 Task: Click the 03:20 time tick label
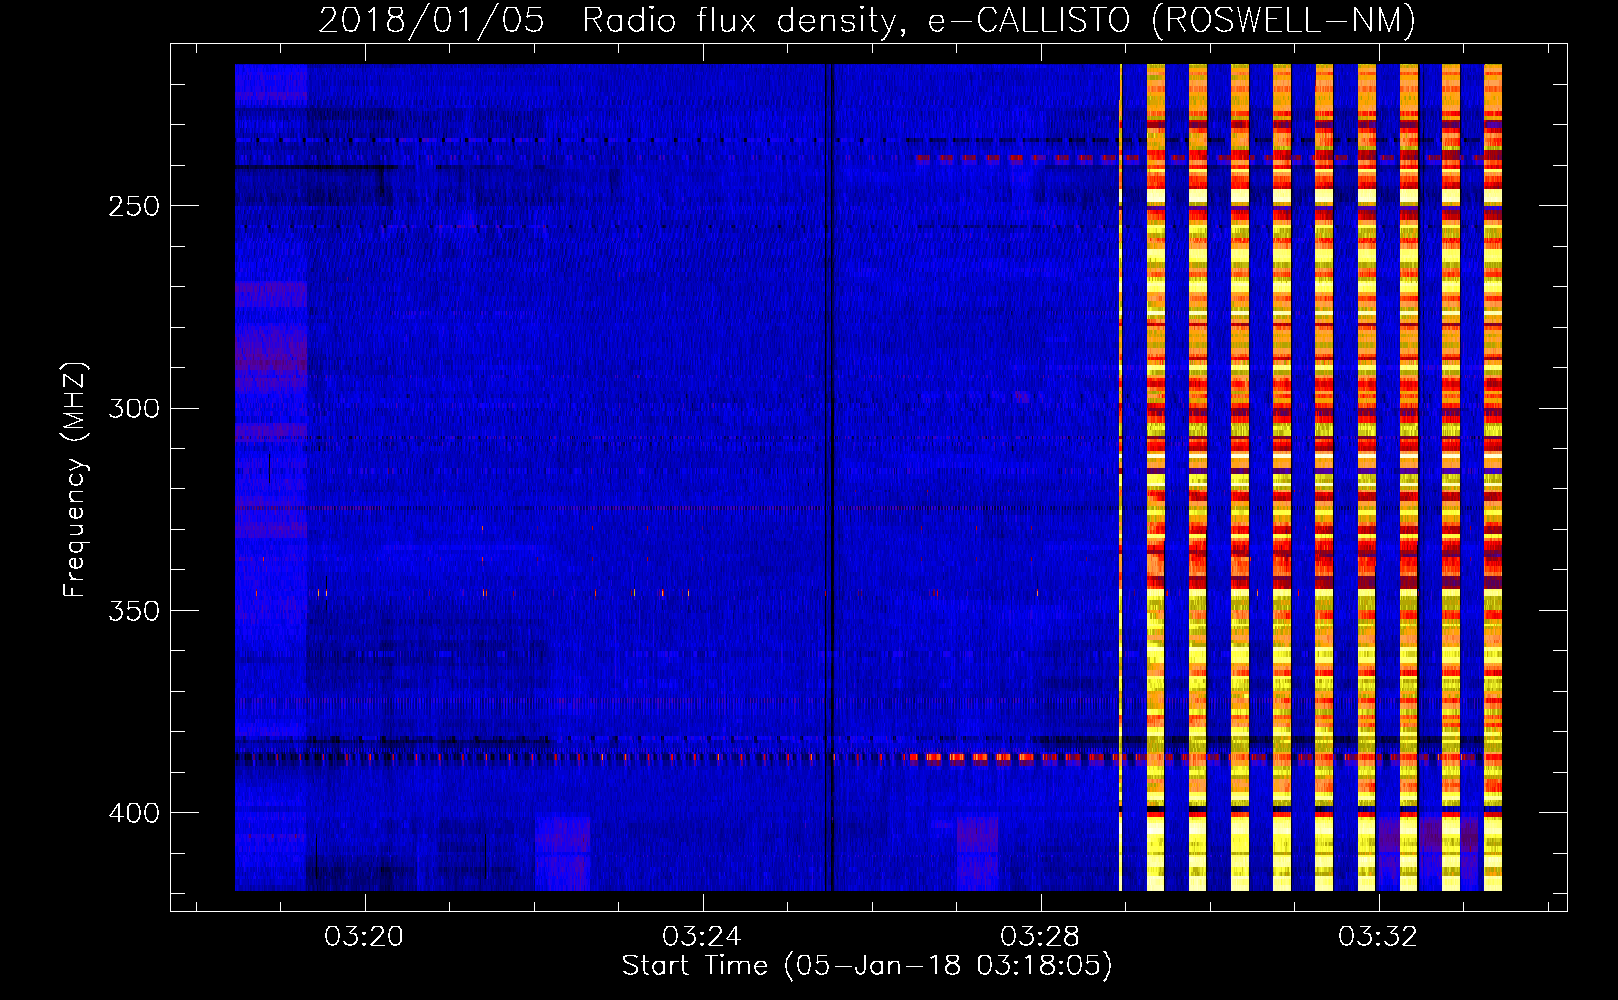click(364, 936)
